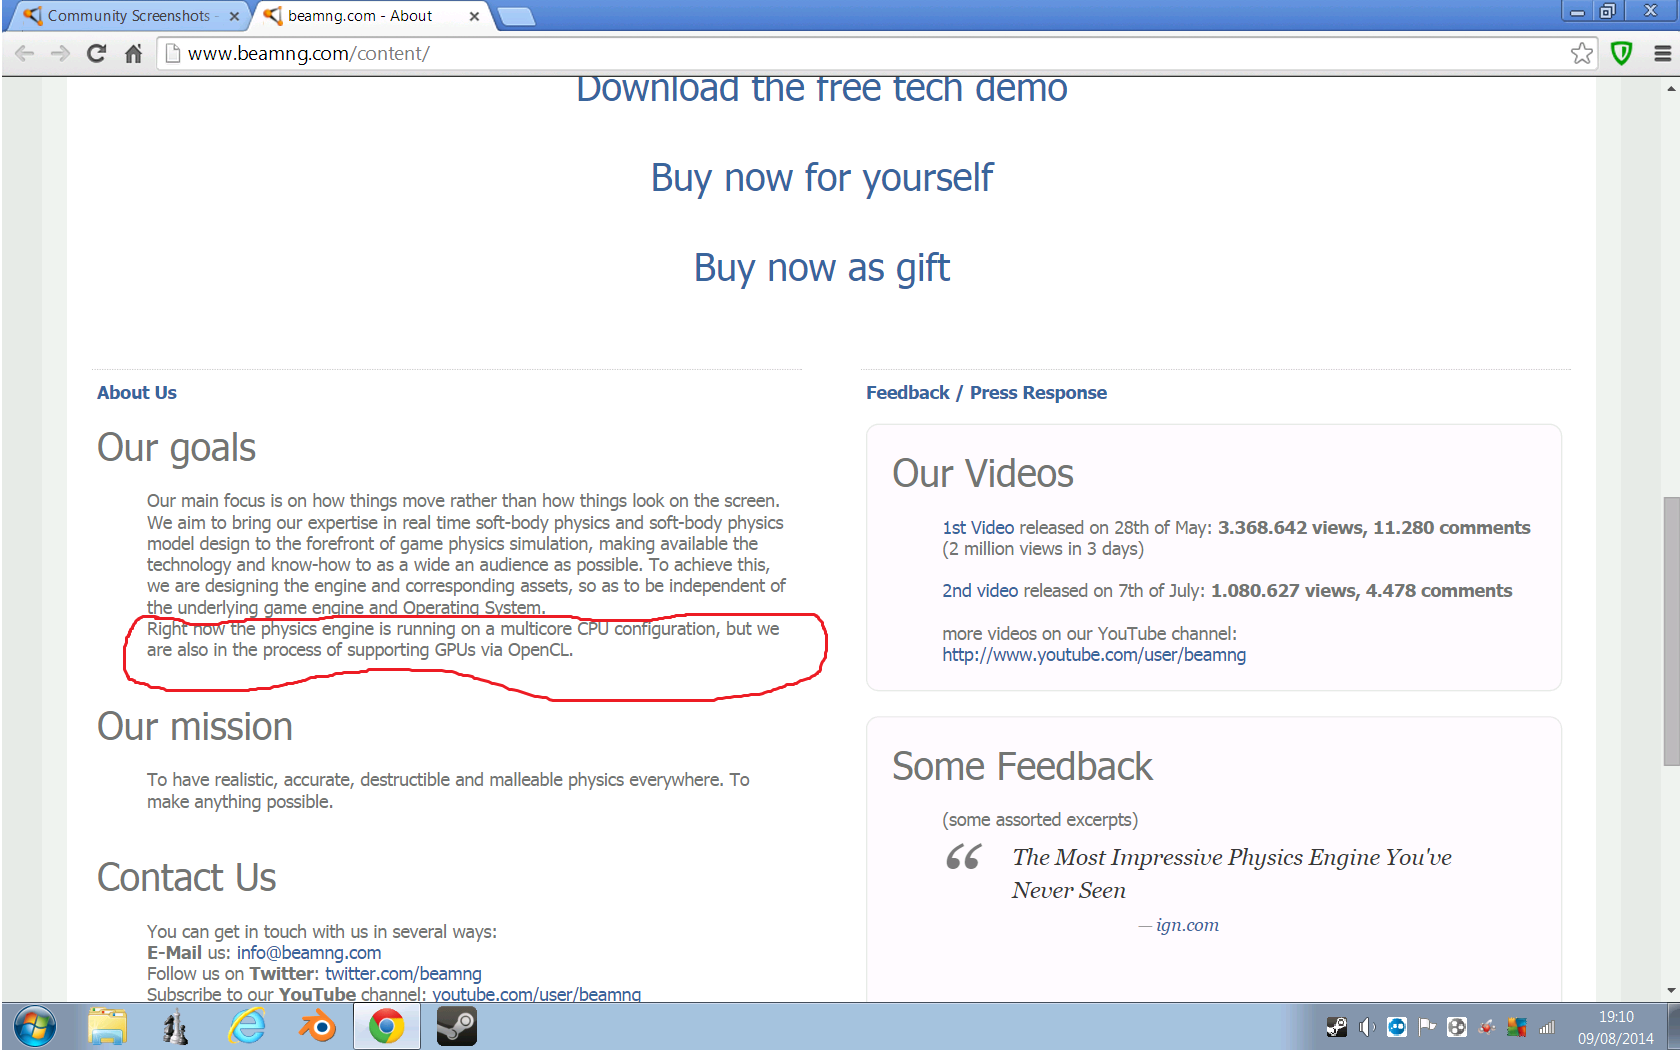The height and width of the screenshot is (1050, 1680).
Task: Click the info@beamng.com email link
Action: click(309, 953)
